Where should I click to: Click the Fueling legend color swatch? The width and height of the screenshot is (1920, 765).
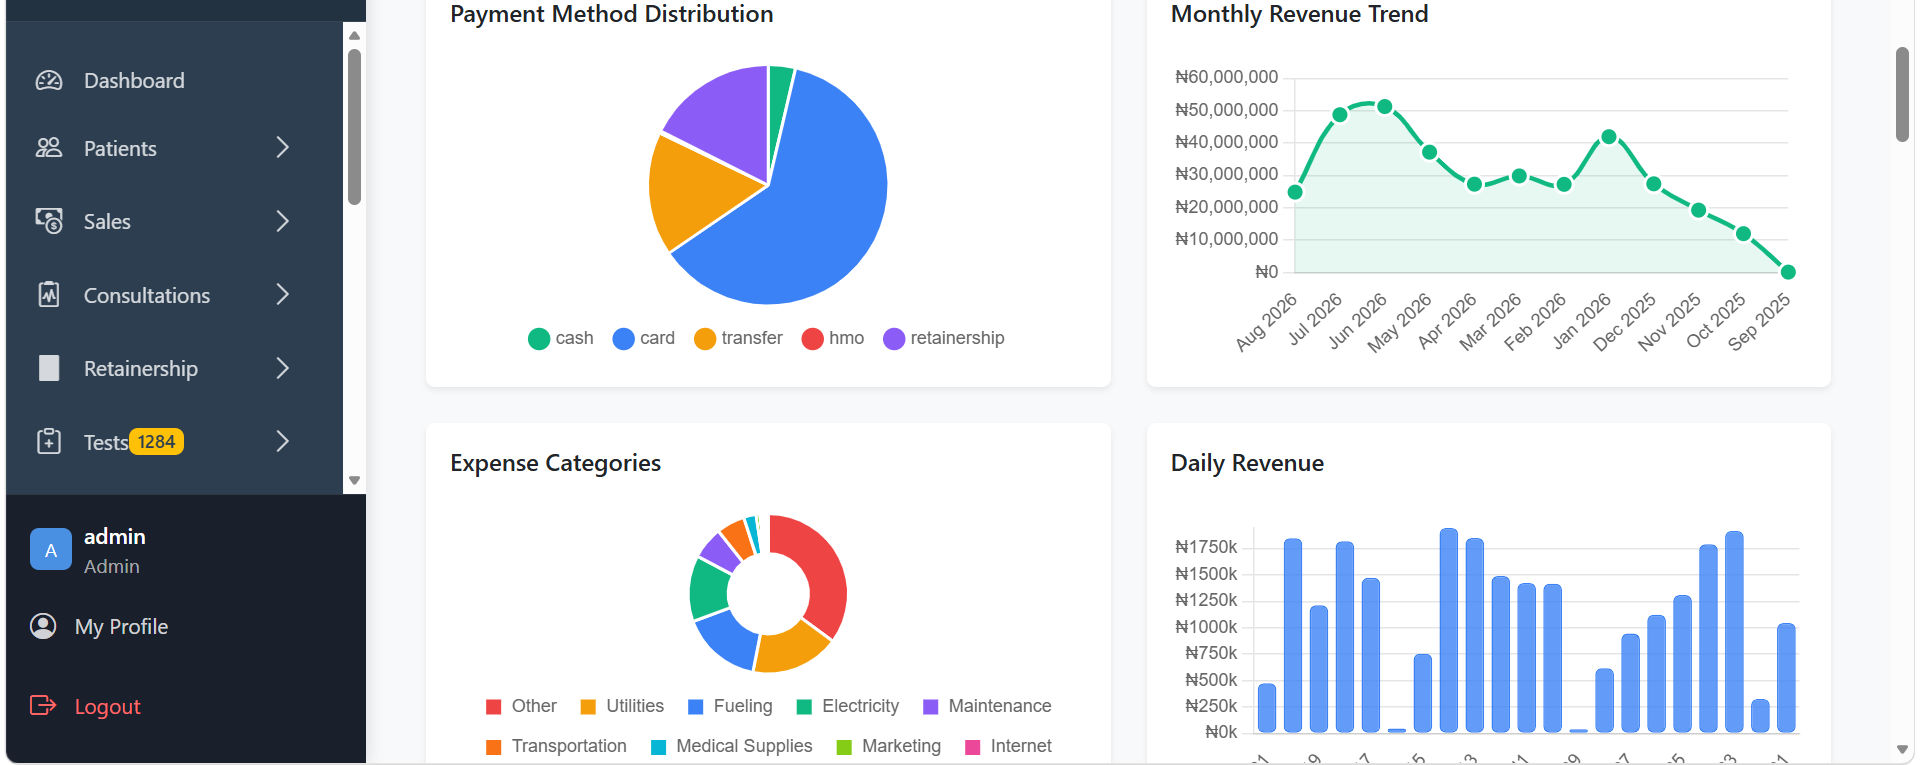coord(696,707)
